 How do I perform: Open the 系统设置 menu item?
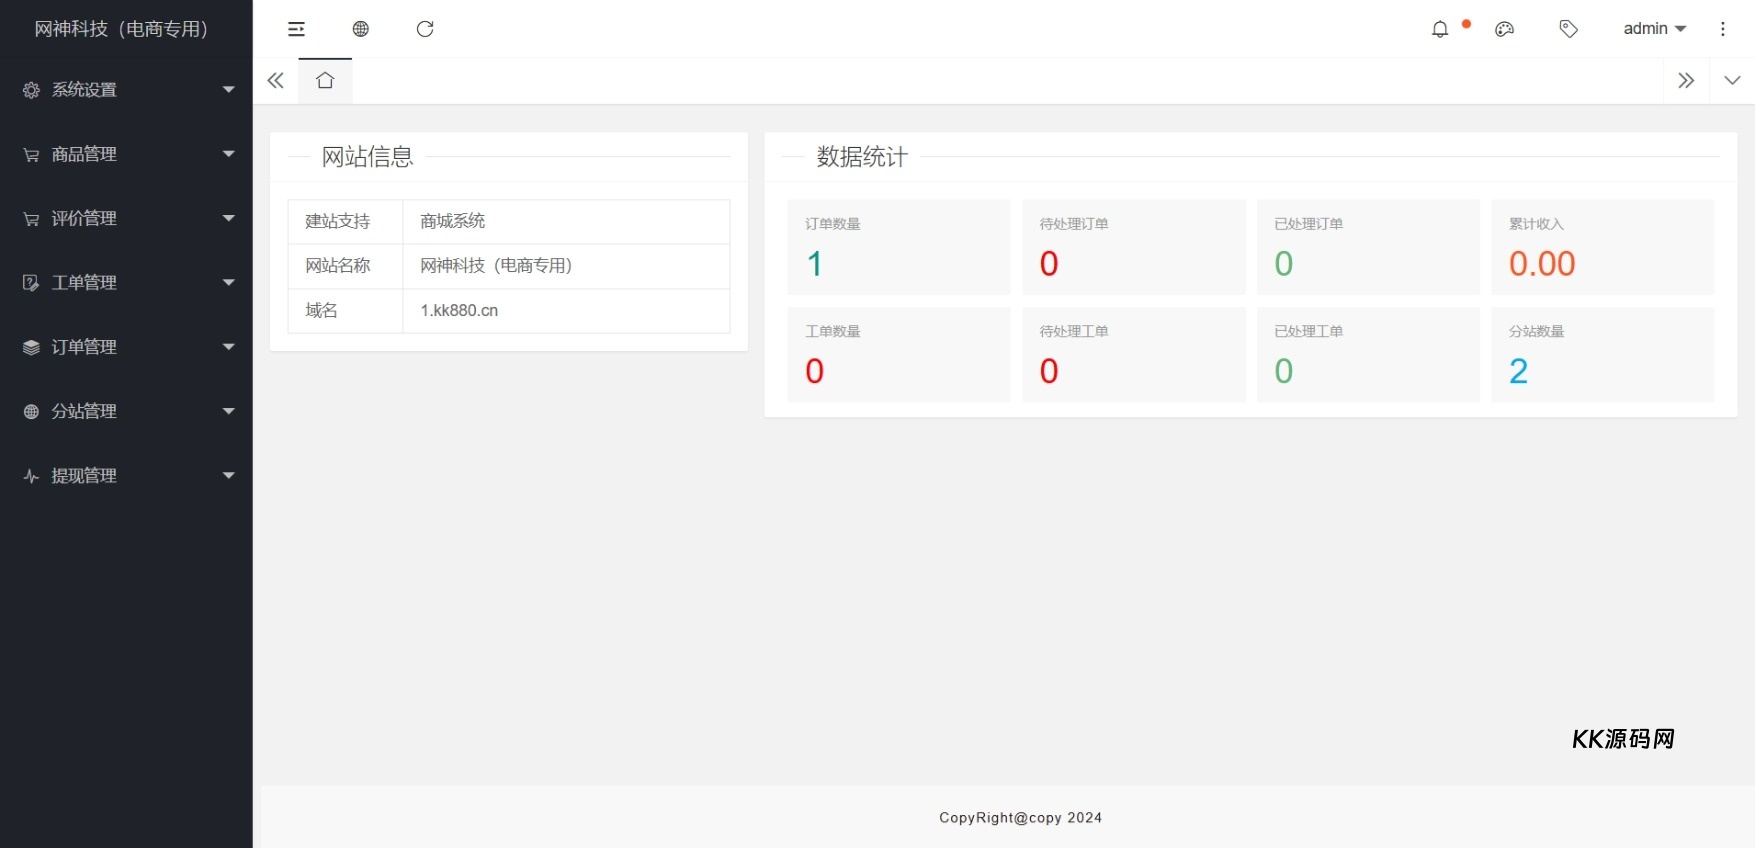coord(126,90)
